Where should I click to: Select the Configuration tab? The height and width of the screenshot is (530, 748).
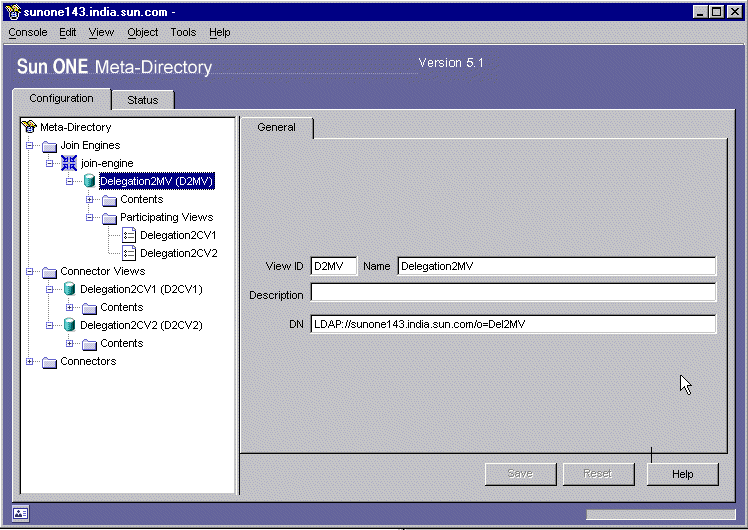pyautogui.click(x=62, y=98)
